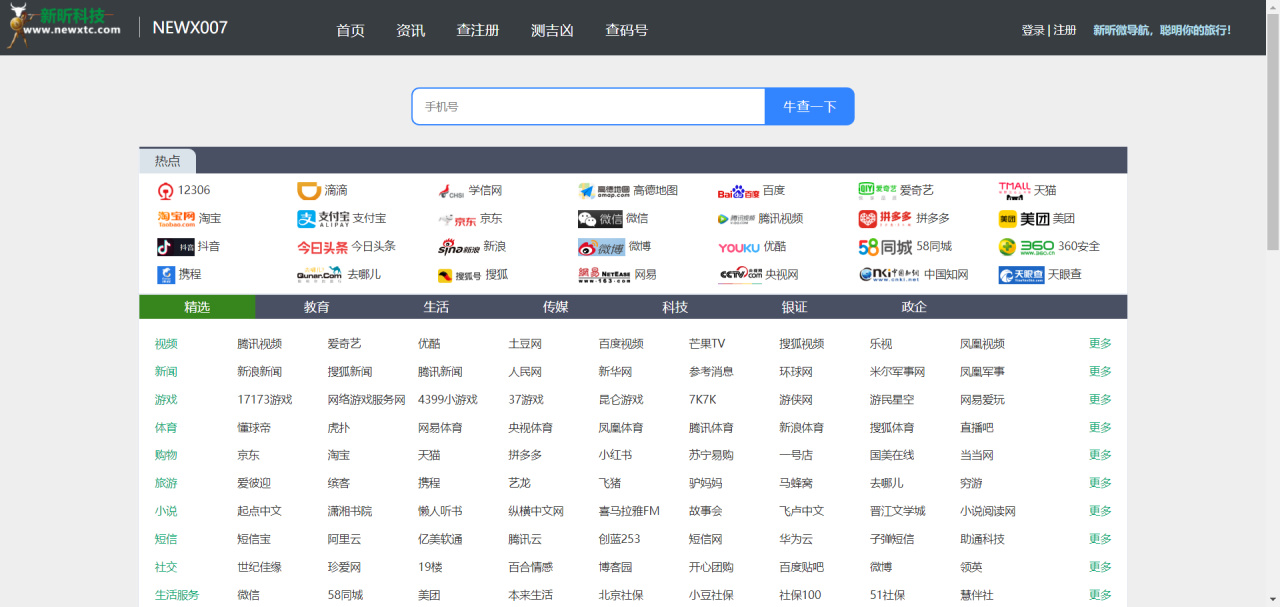The width and height of the screenshot is (1280, 607).
Task: Open the Taobao 淘宝网 logo
Action: (x=176, y=219)
